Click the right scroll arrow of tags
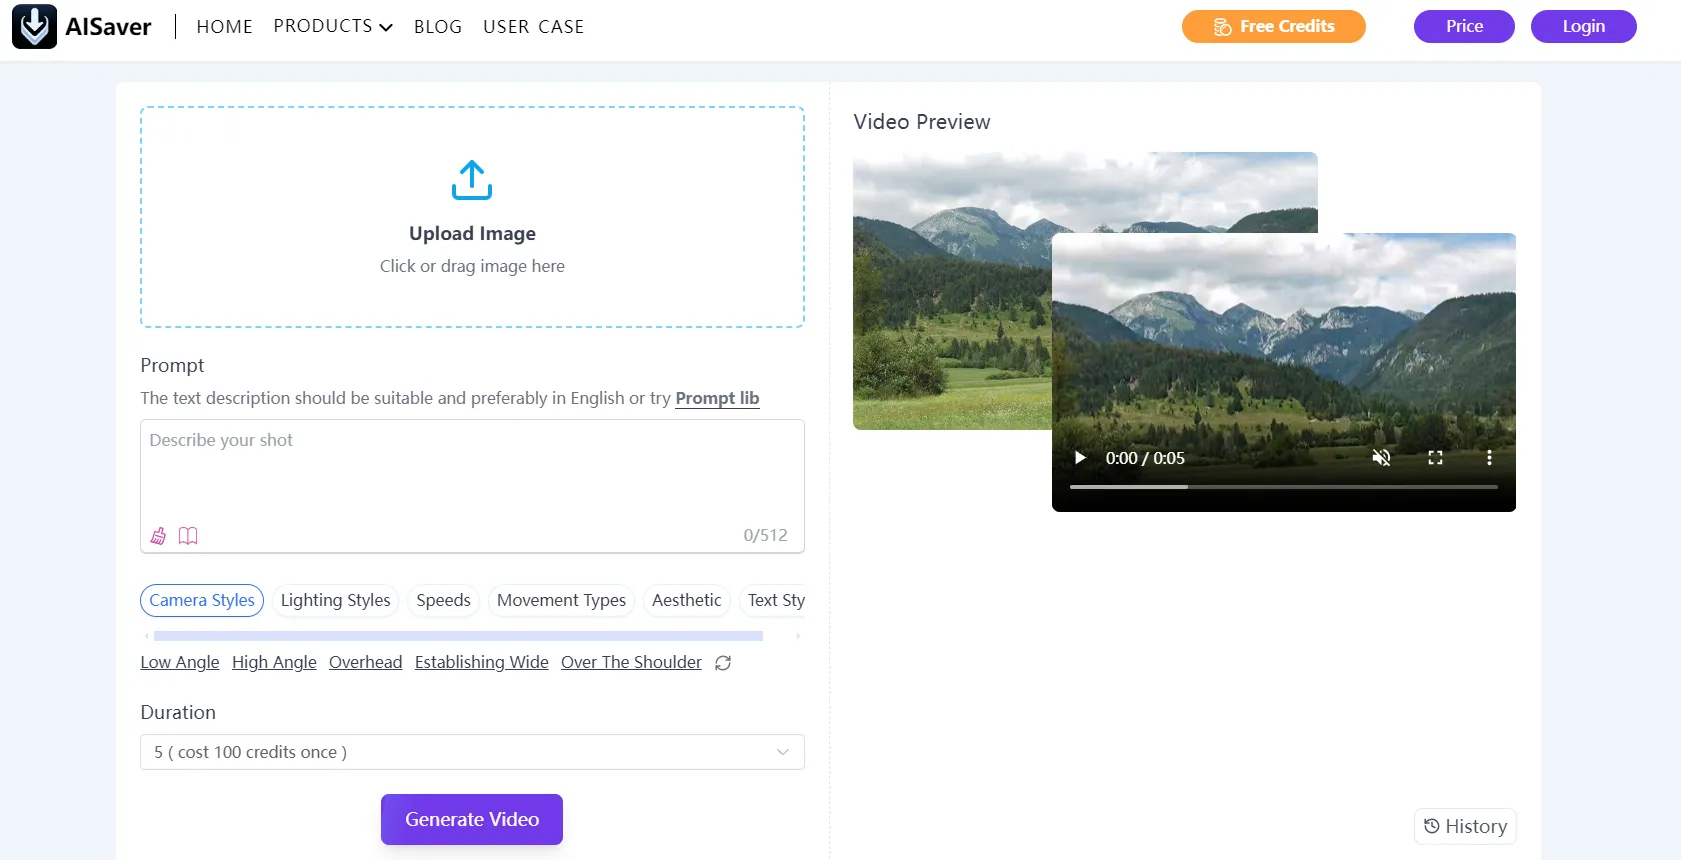This screenshot has width=1681, height=860. tap(797, 636)
